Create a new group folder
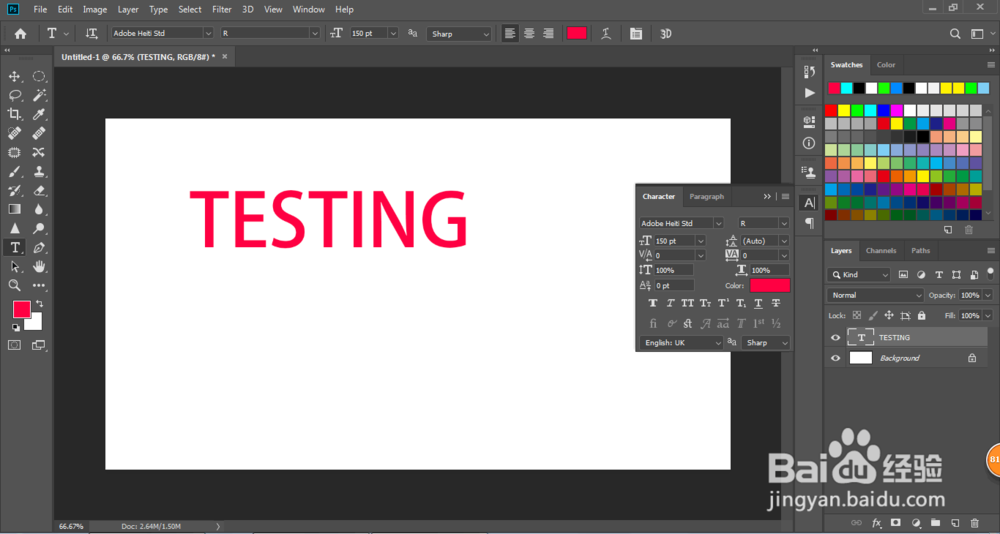 pos(936,523)
